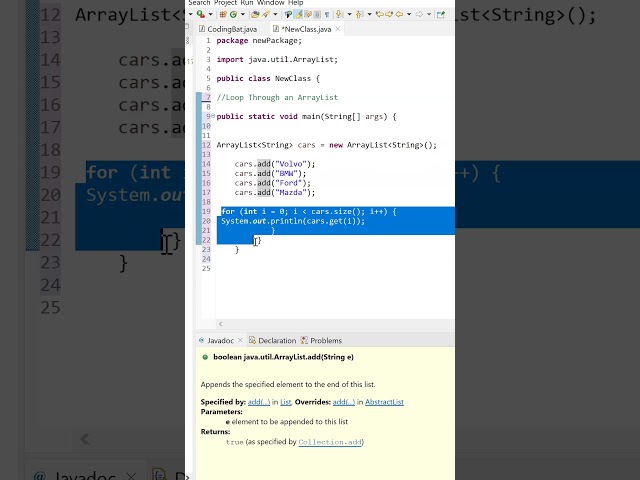This screenshot has width=640, height=480.
Task: Expand the New Java Class dropdown arrow
Action: coord(243,14)
